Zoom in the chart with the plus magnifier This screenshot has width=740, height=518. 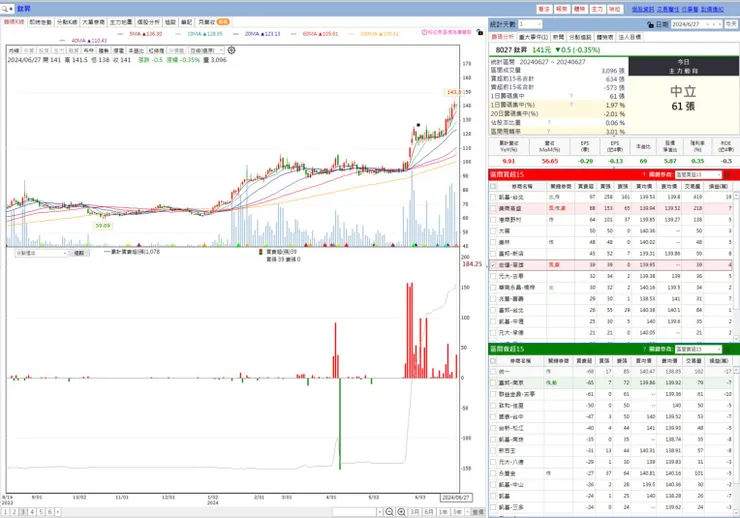(401, 512)
